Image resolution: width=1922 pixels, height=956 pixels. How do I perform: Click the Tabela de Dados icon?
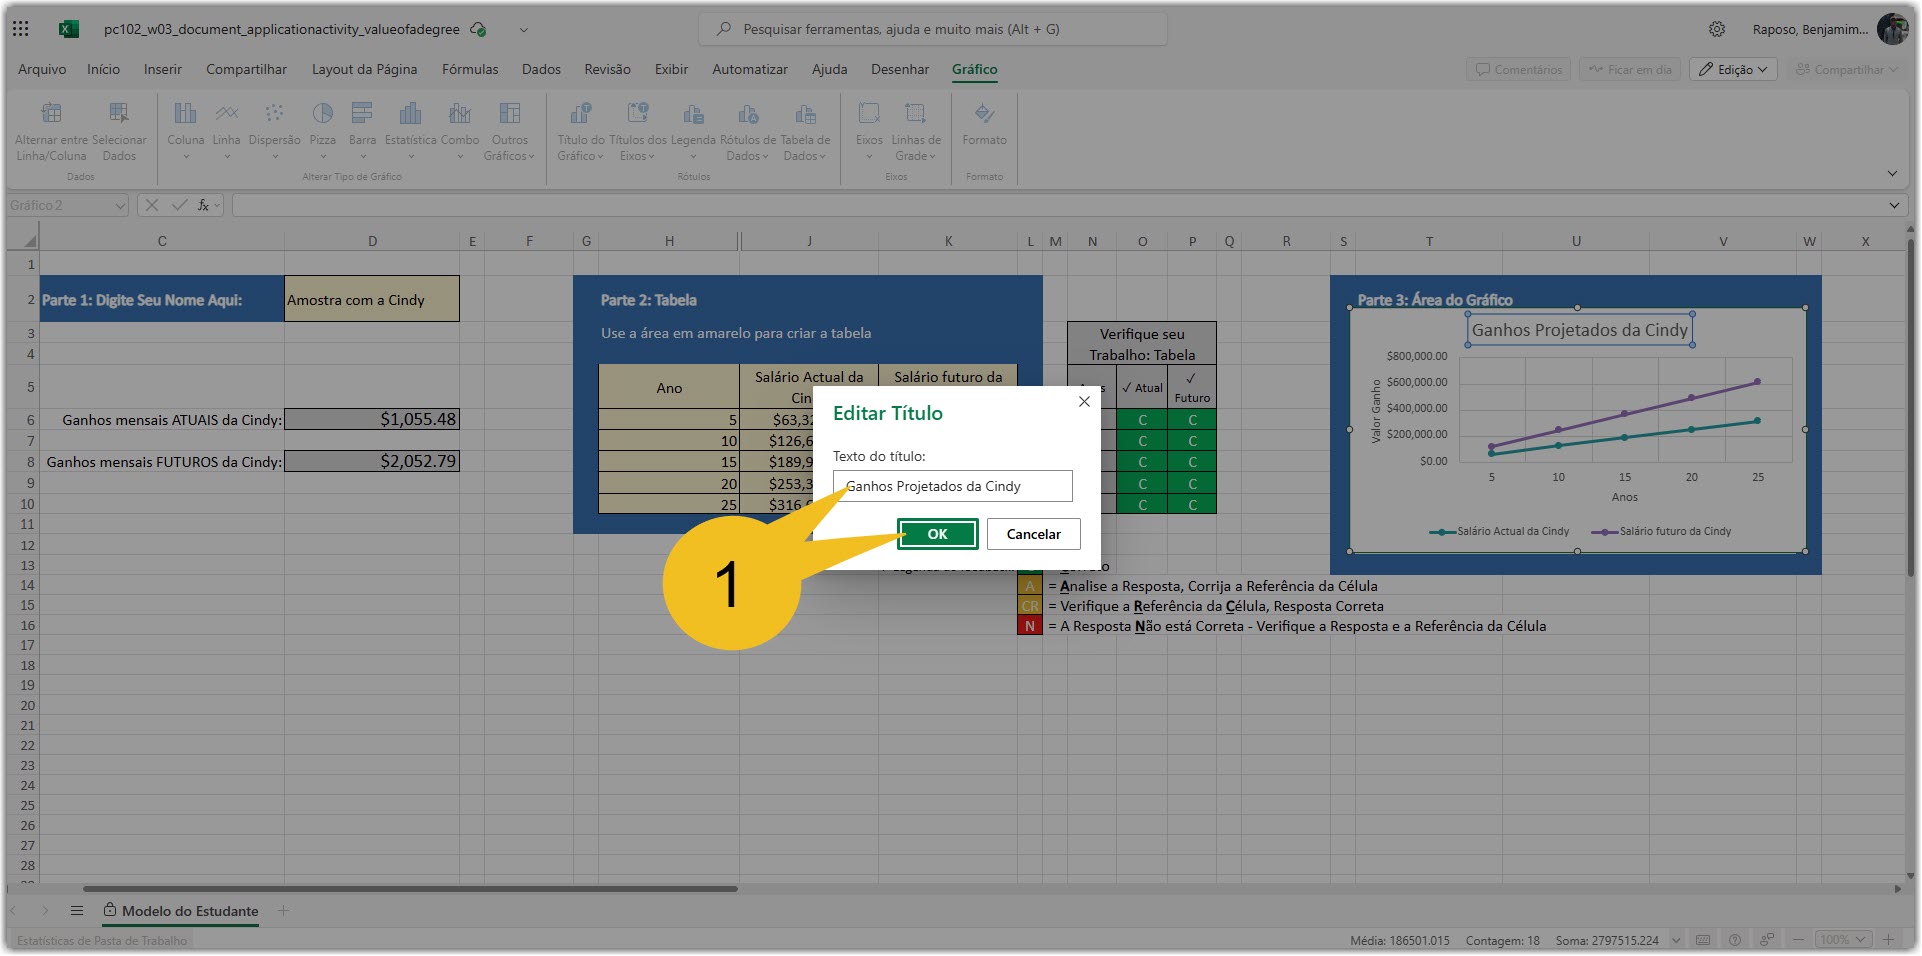[x=805, y=113]
